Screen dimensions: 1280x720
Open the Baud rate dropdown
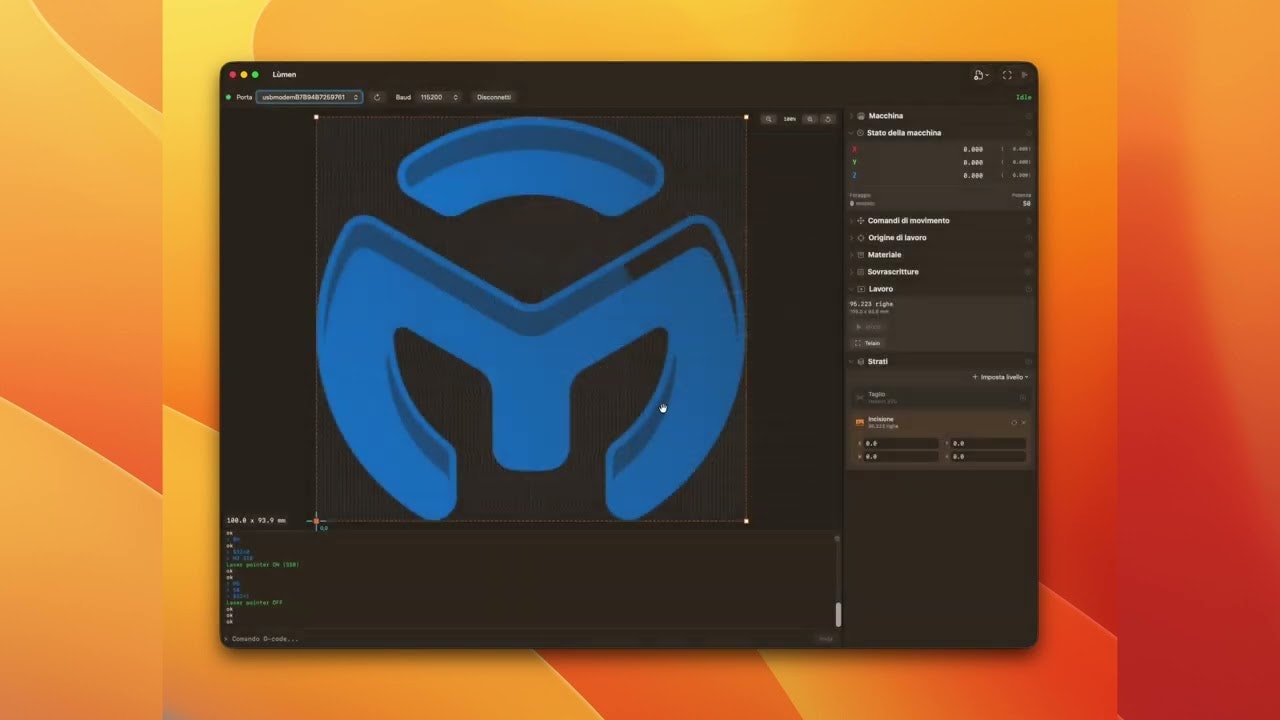439,97
